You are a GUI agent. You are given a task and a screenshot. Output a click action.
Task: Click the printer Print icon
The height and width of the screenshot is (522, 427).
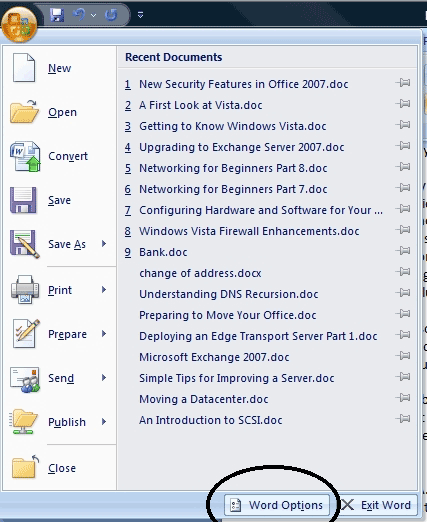25,290
